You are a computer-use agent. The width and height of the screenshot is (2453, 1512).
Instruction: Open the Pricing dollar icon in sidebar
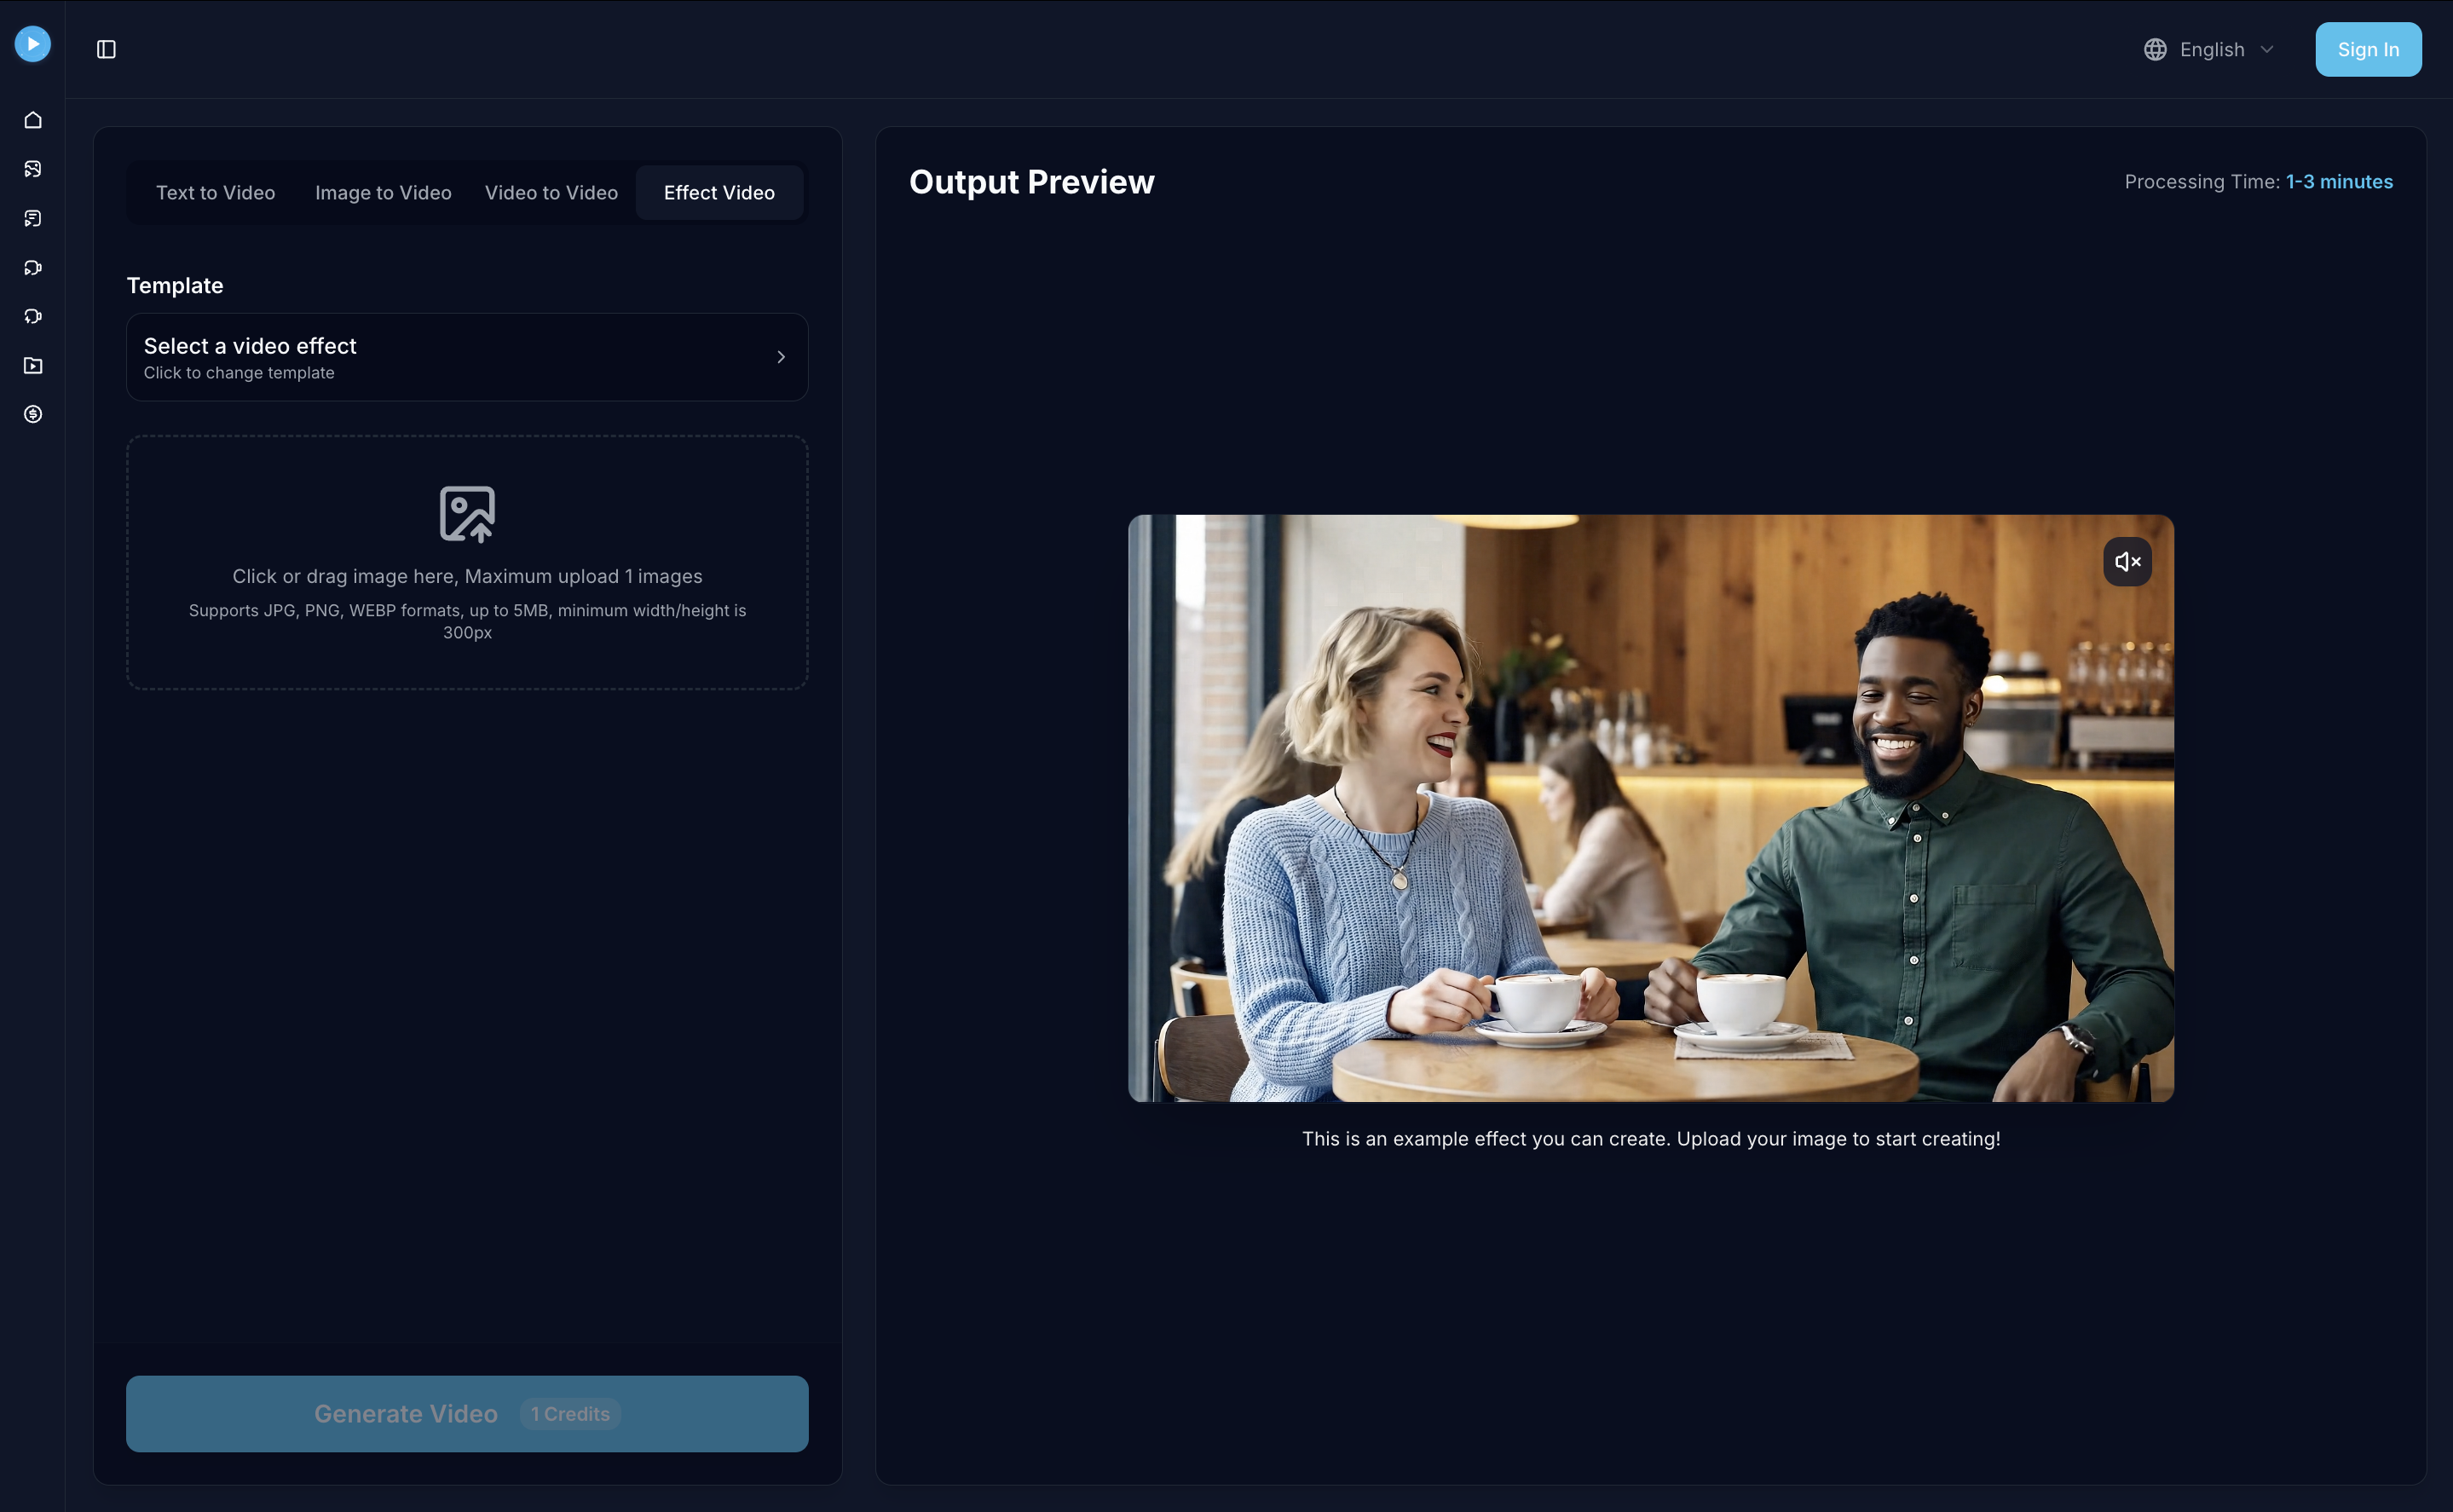click(33, 414)
